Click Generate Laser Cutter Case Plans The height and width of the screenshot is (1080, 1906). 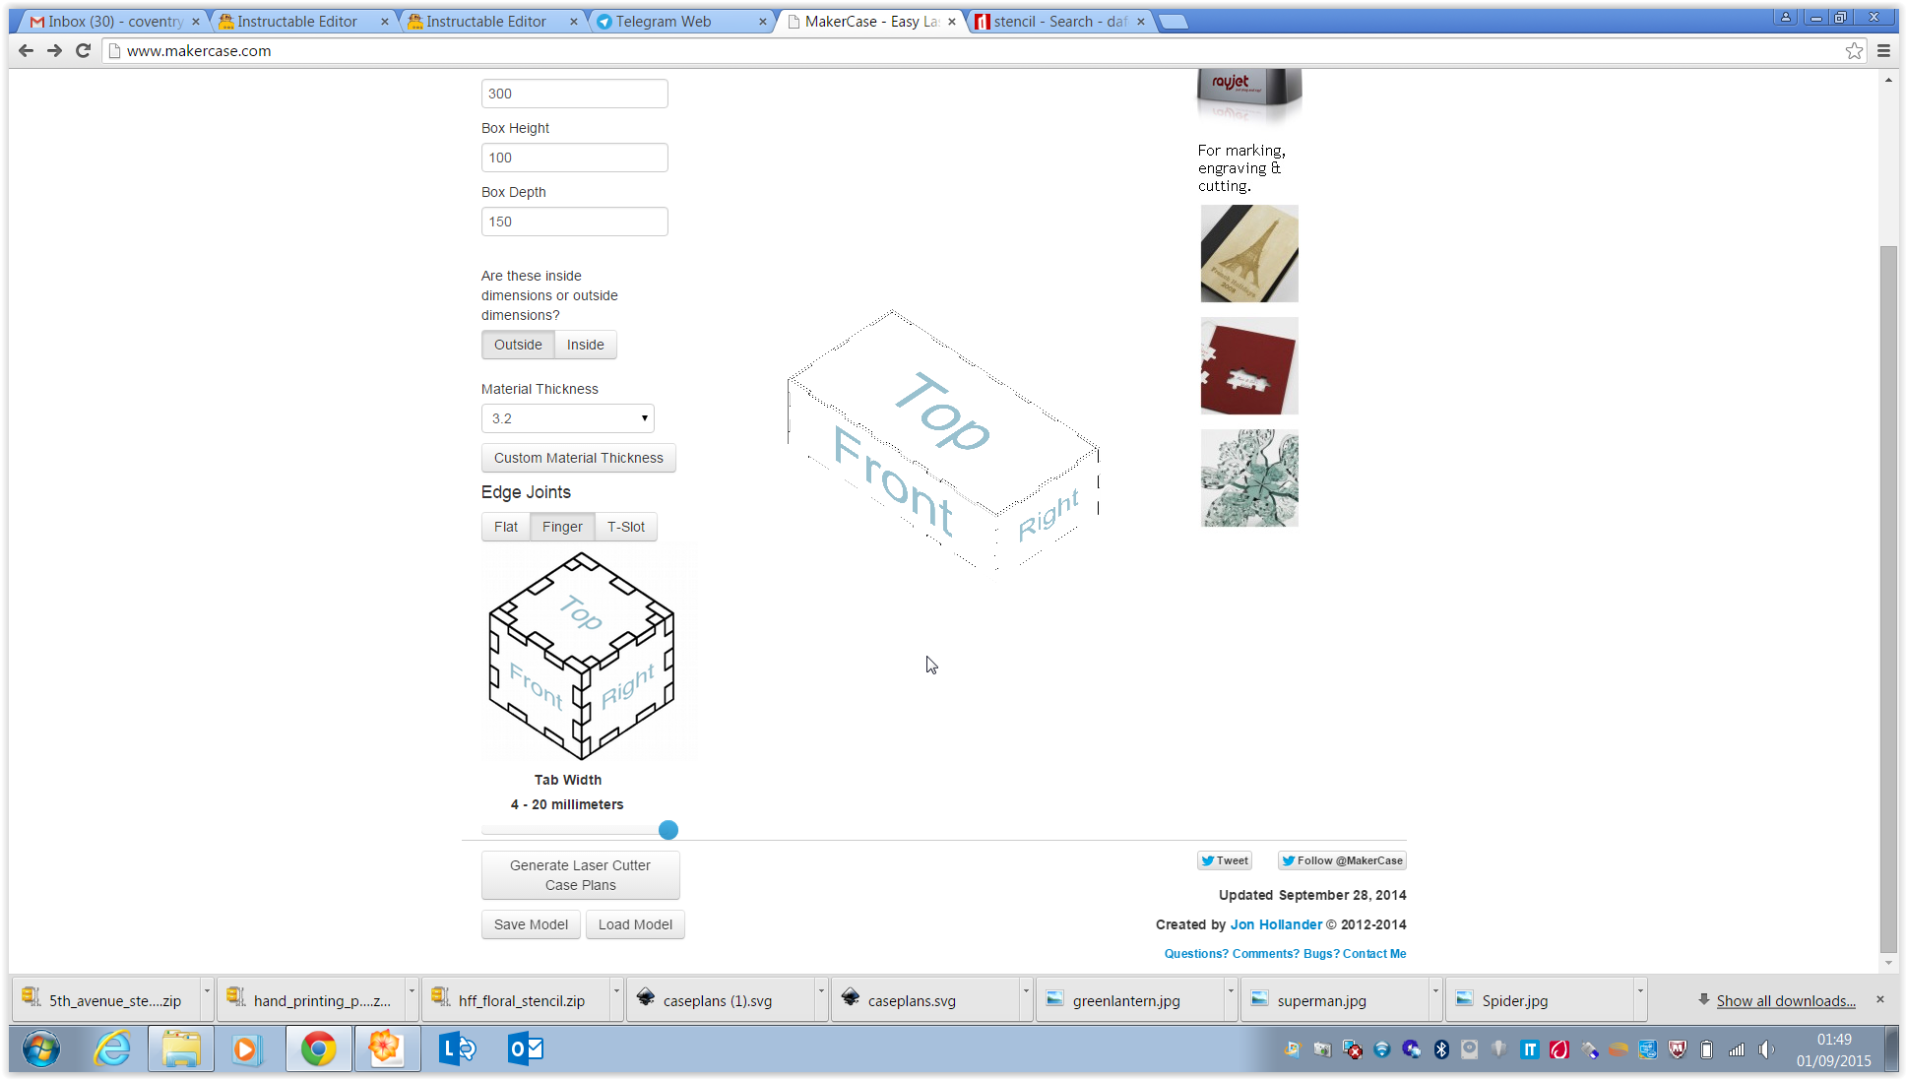tap(580, 874)
